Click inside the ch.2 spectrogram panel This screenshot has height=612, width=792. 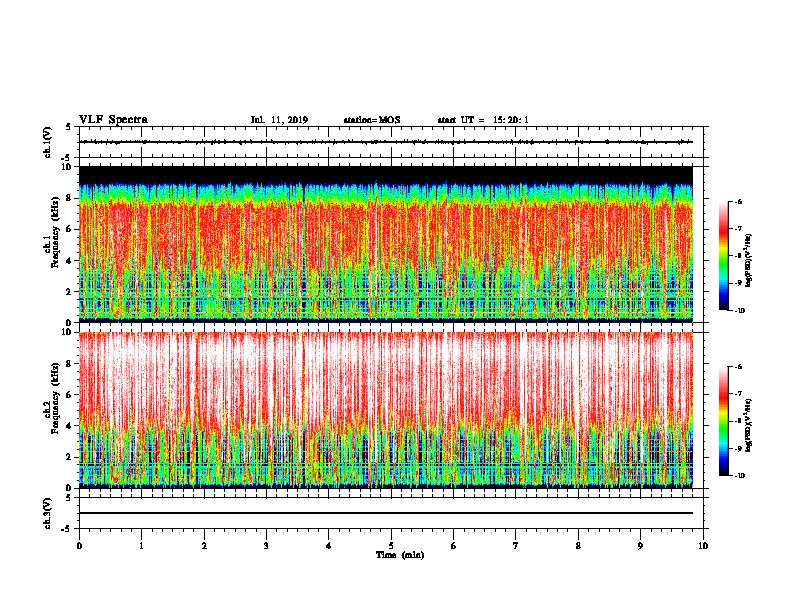tap(386, 410)
